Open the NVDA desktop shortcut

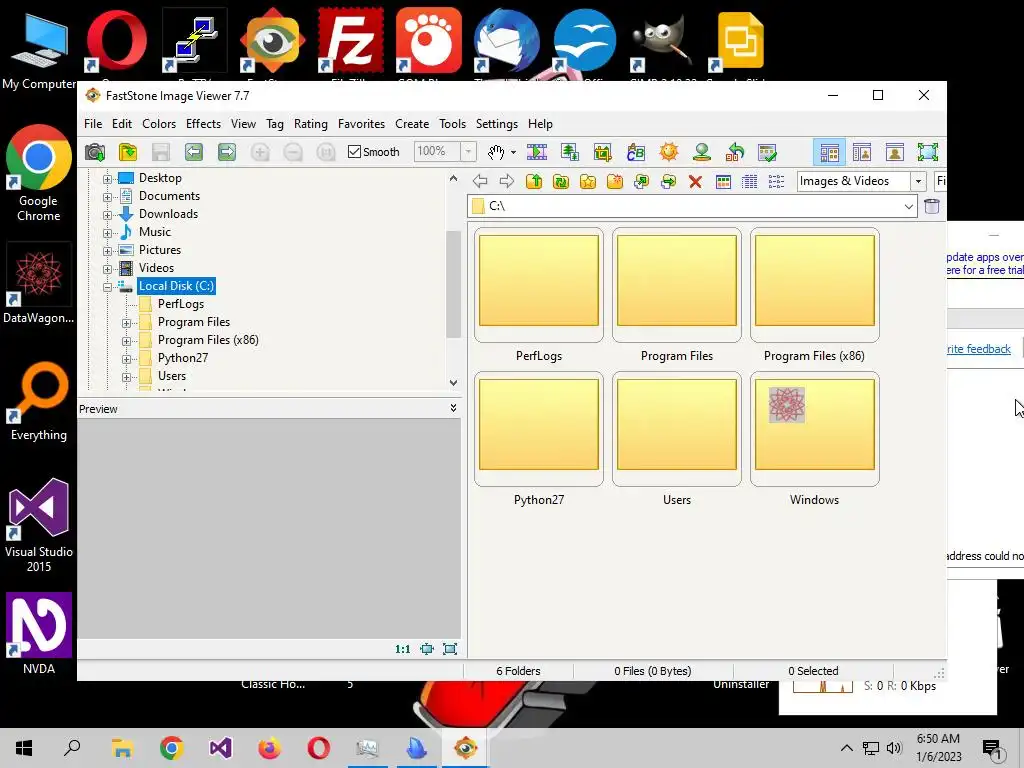pyautogui.click(x=39, y=633)
